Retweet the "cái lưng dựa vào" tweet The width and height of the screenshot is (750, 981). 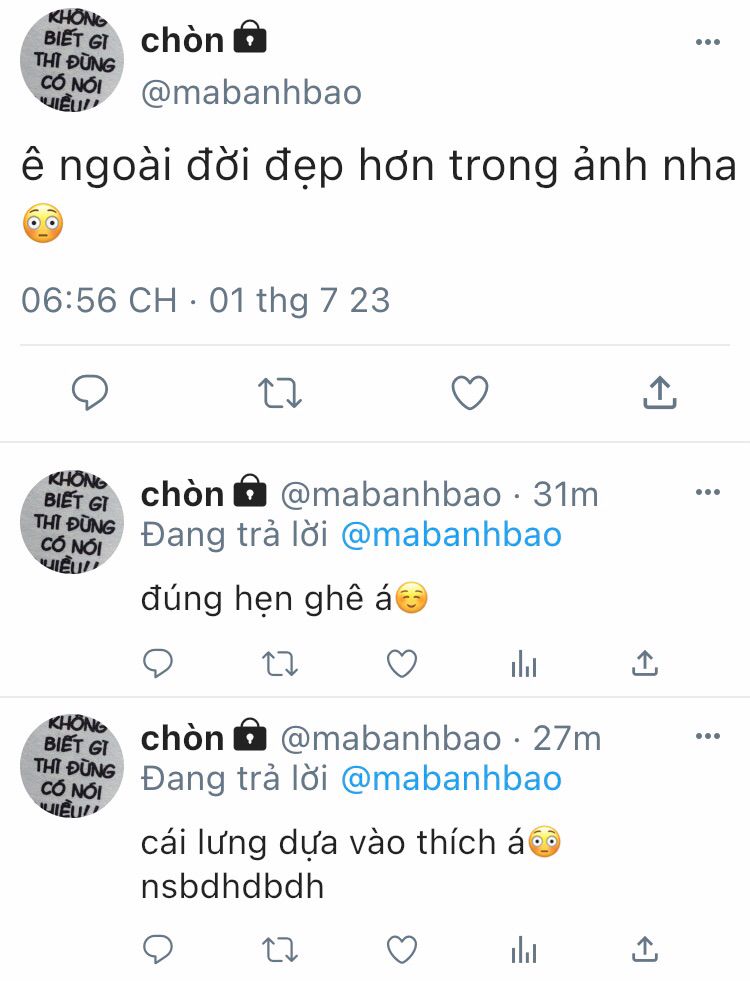click(x=280, y=950)
